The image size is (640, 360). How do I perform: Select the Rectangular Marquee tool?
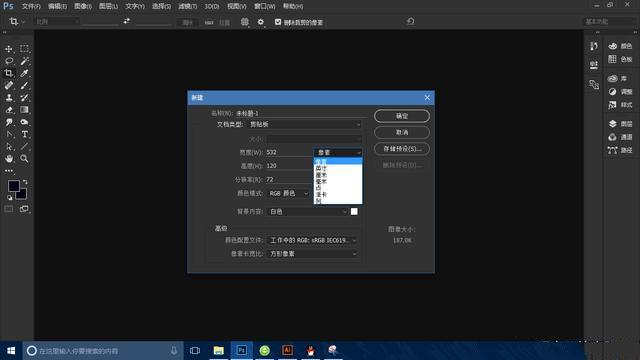(24, 49)
